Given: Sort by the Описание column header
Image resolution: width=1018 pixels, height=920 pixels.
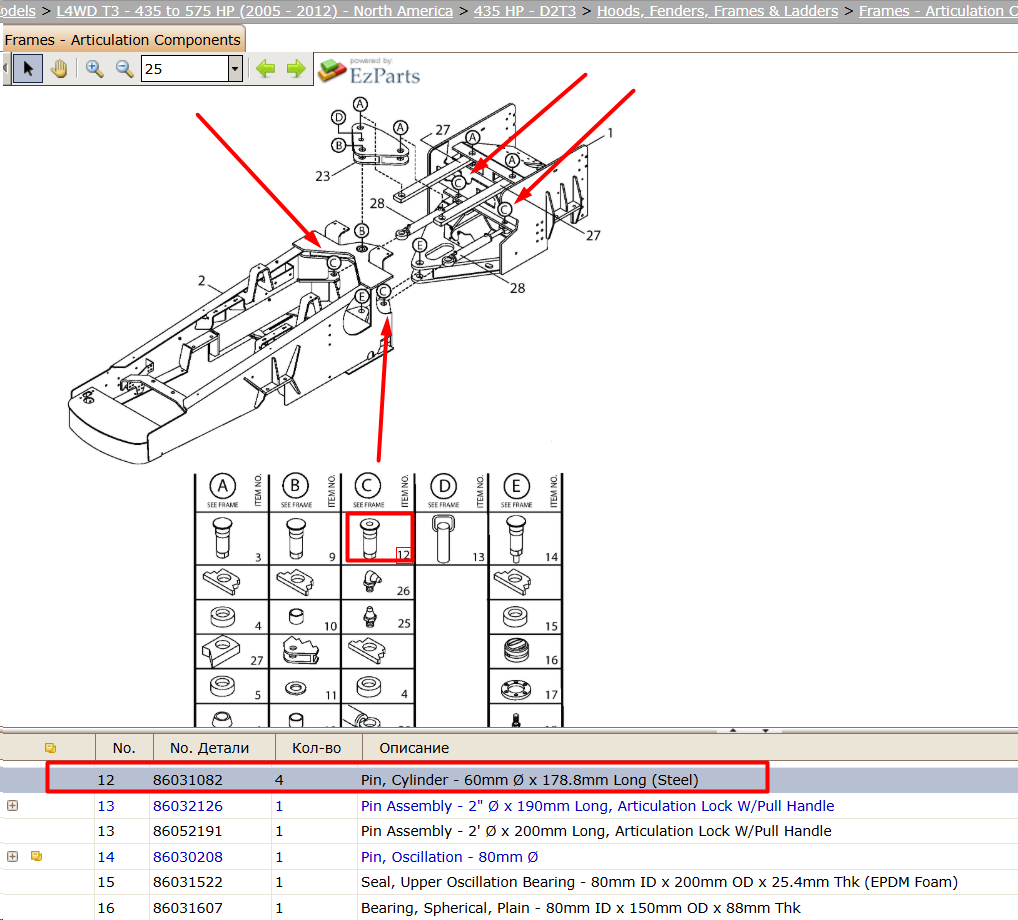Looking at the screenshot, I should 414,748.
